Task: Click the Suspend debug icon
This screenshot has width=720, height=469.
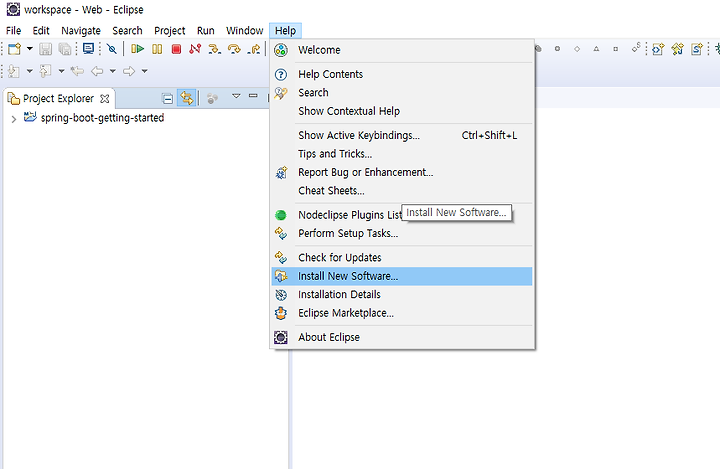Action: [157, 49]
